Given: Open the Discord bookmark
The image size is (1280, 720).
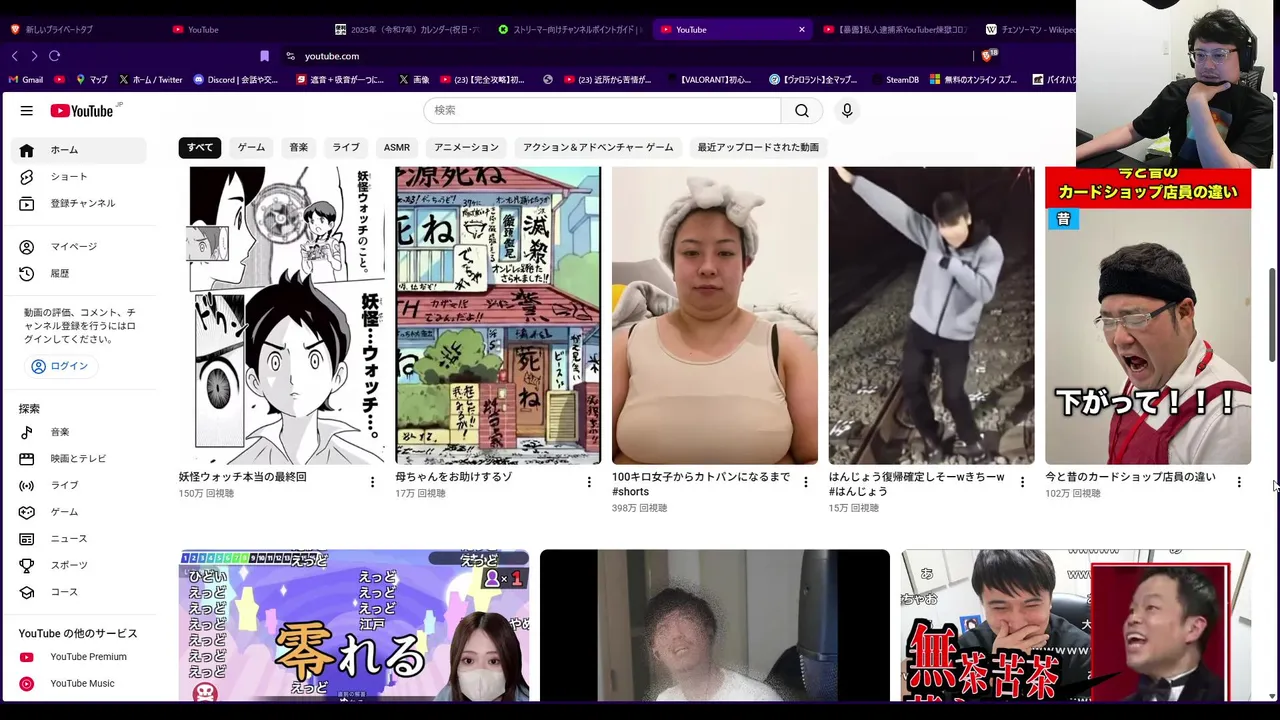Looking at the screenshot, I should [x=236, y=79].
